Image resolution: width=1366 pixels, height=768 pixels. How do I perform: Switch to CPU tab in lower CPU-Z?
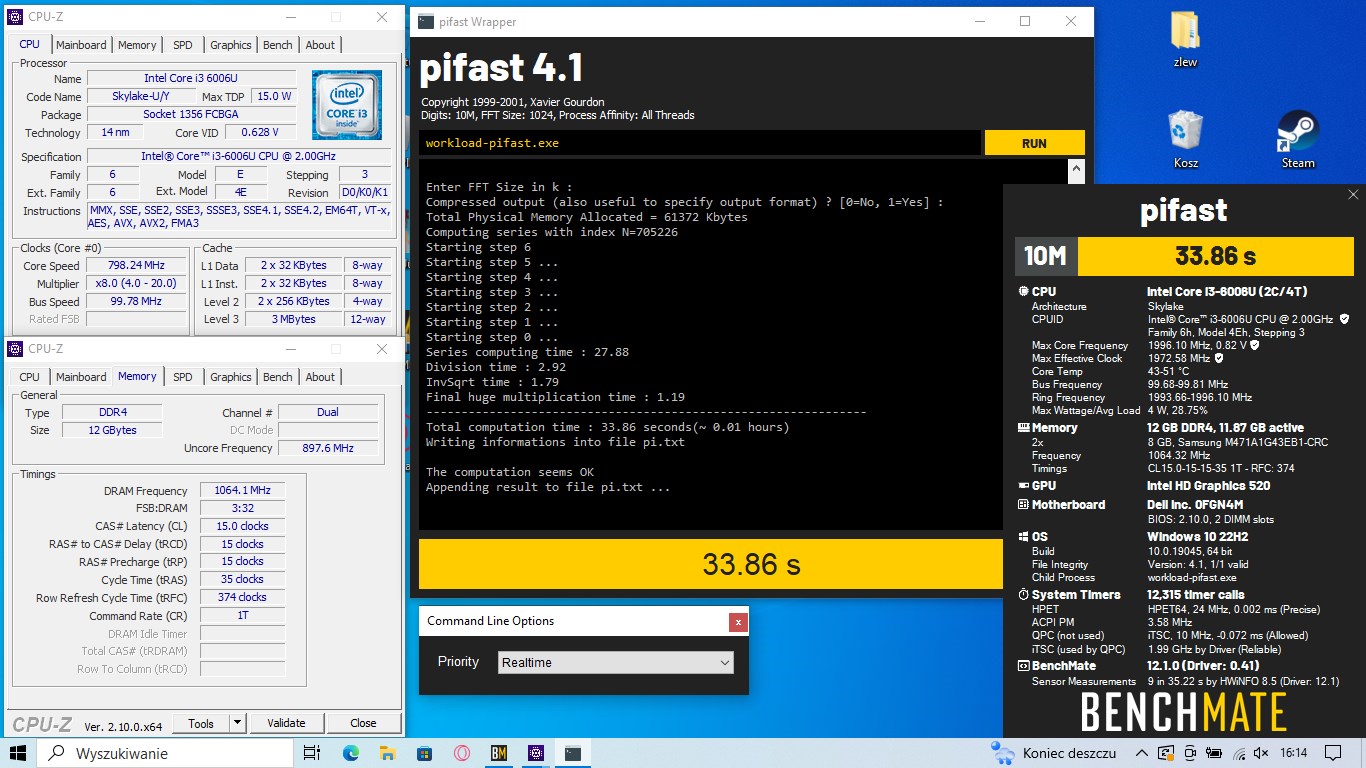pos(30,377)
